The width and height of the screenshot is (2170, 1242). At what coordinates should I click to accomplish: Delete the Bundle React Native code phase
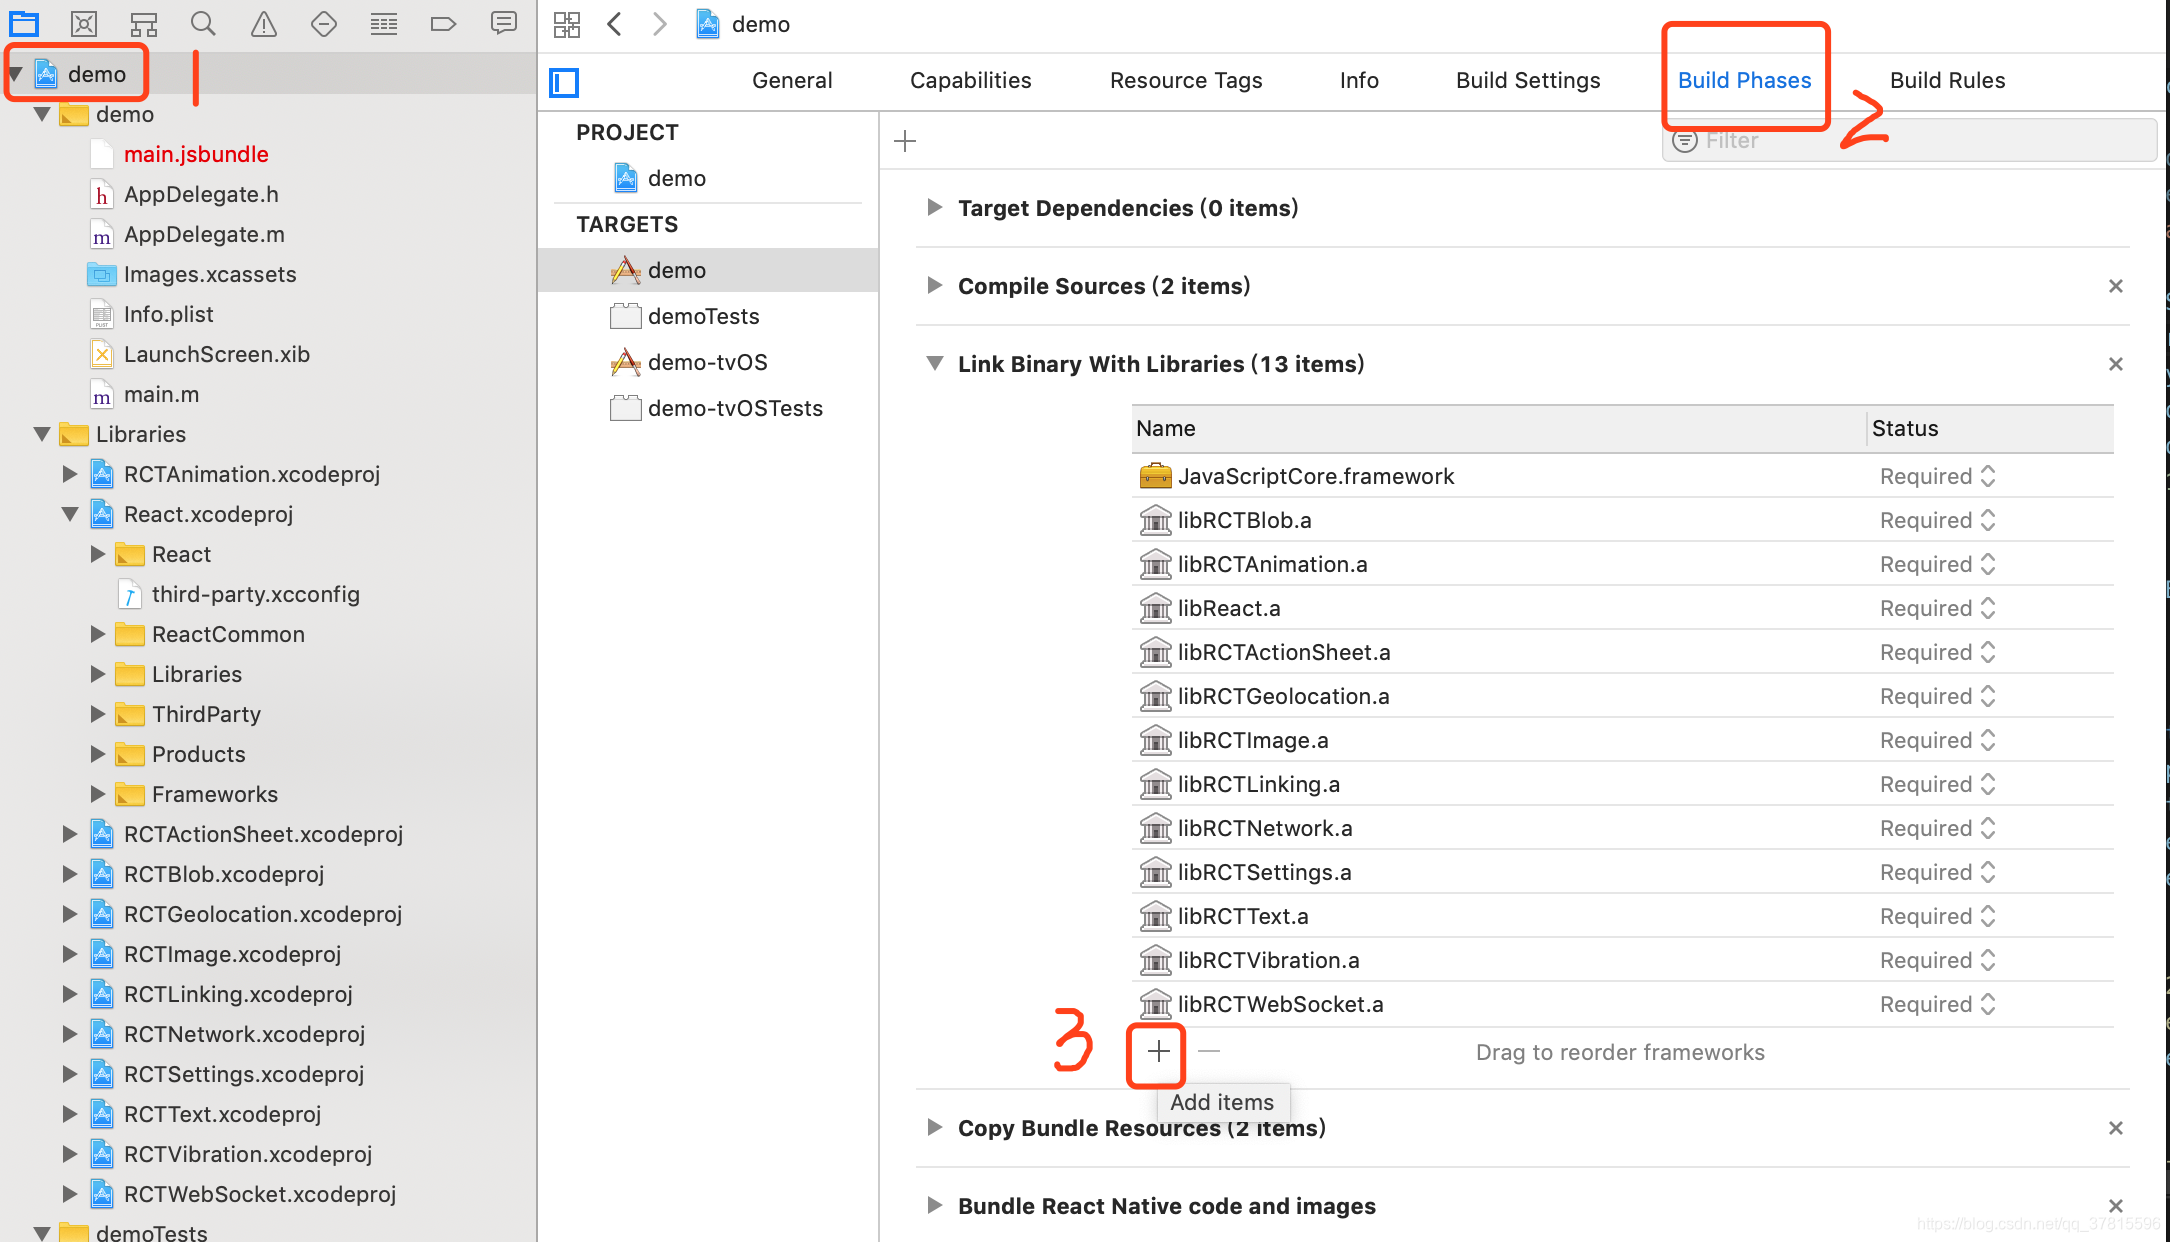coord(2116,1206)
